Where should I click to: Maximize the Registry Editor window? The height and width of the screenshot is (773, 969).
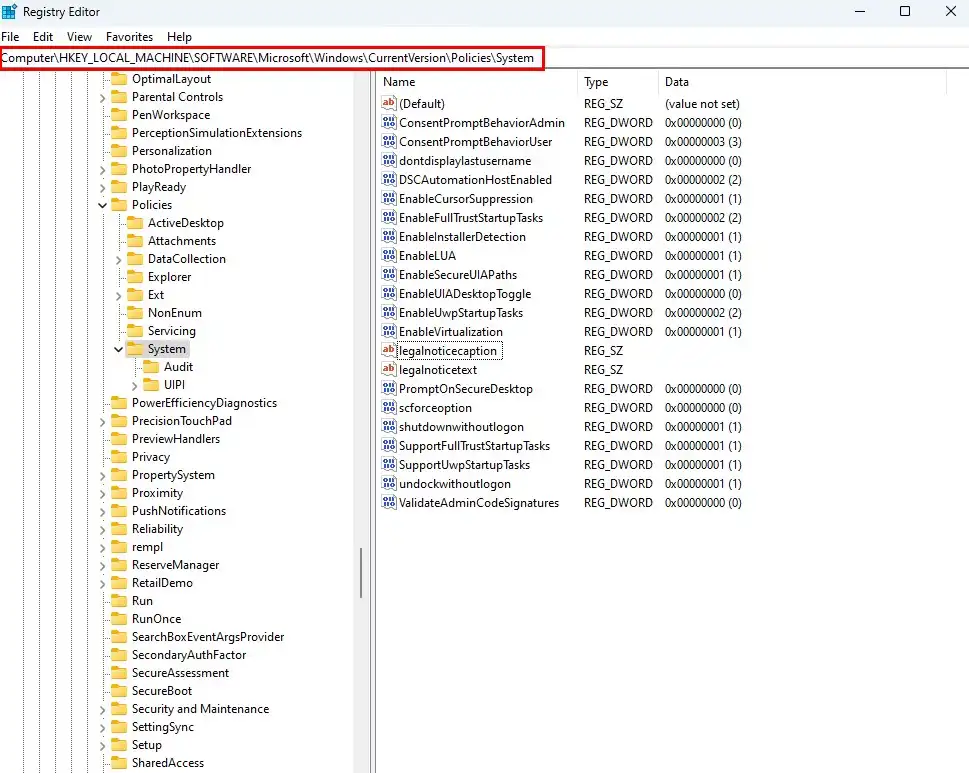[x=905, y=11]
